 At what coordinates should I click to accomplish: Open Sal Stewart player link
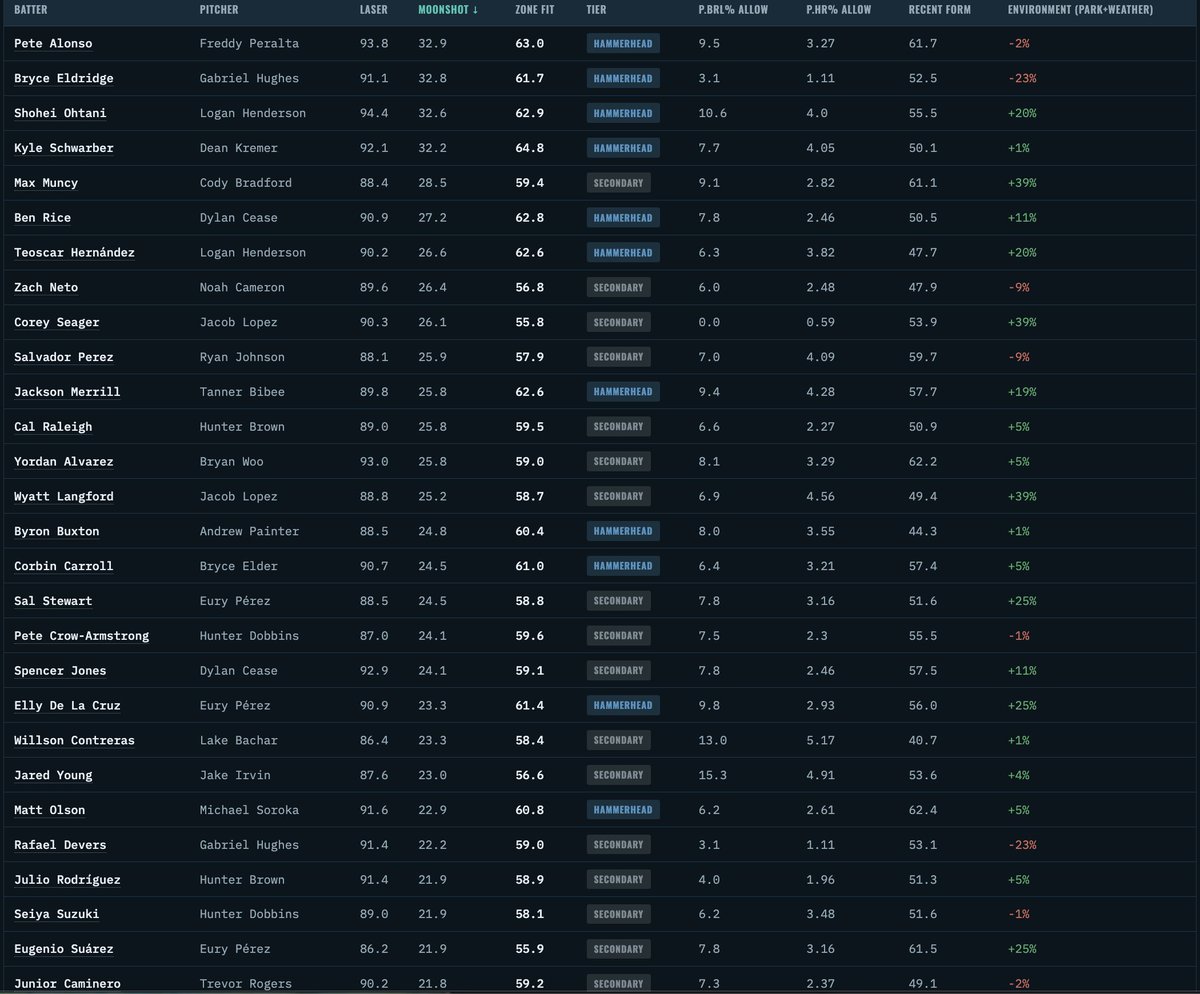coord(53,601)
